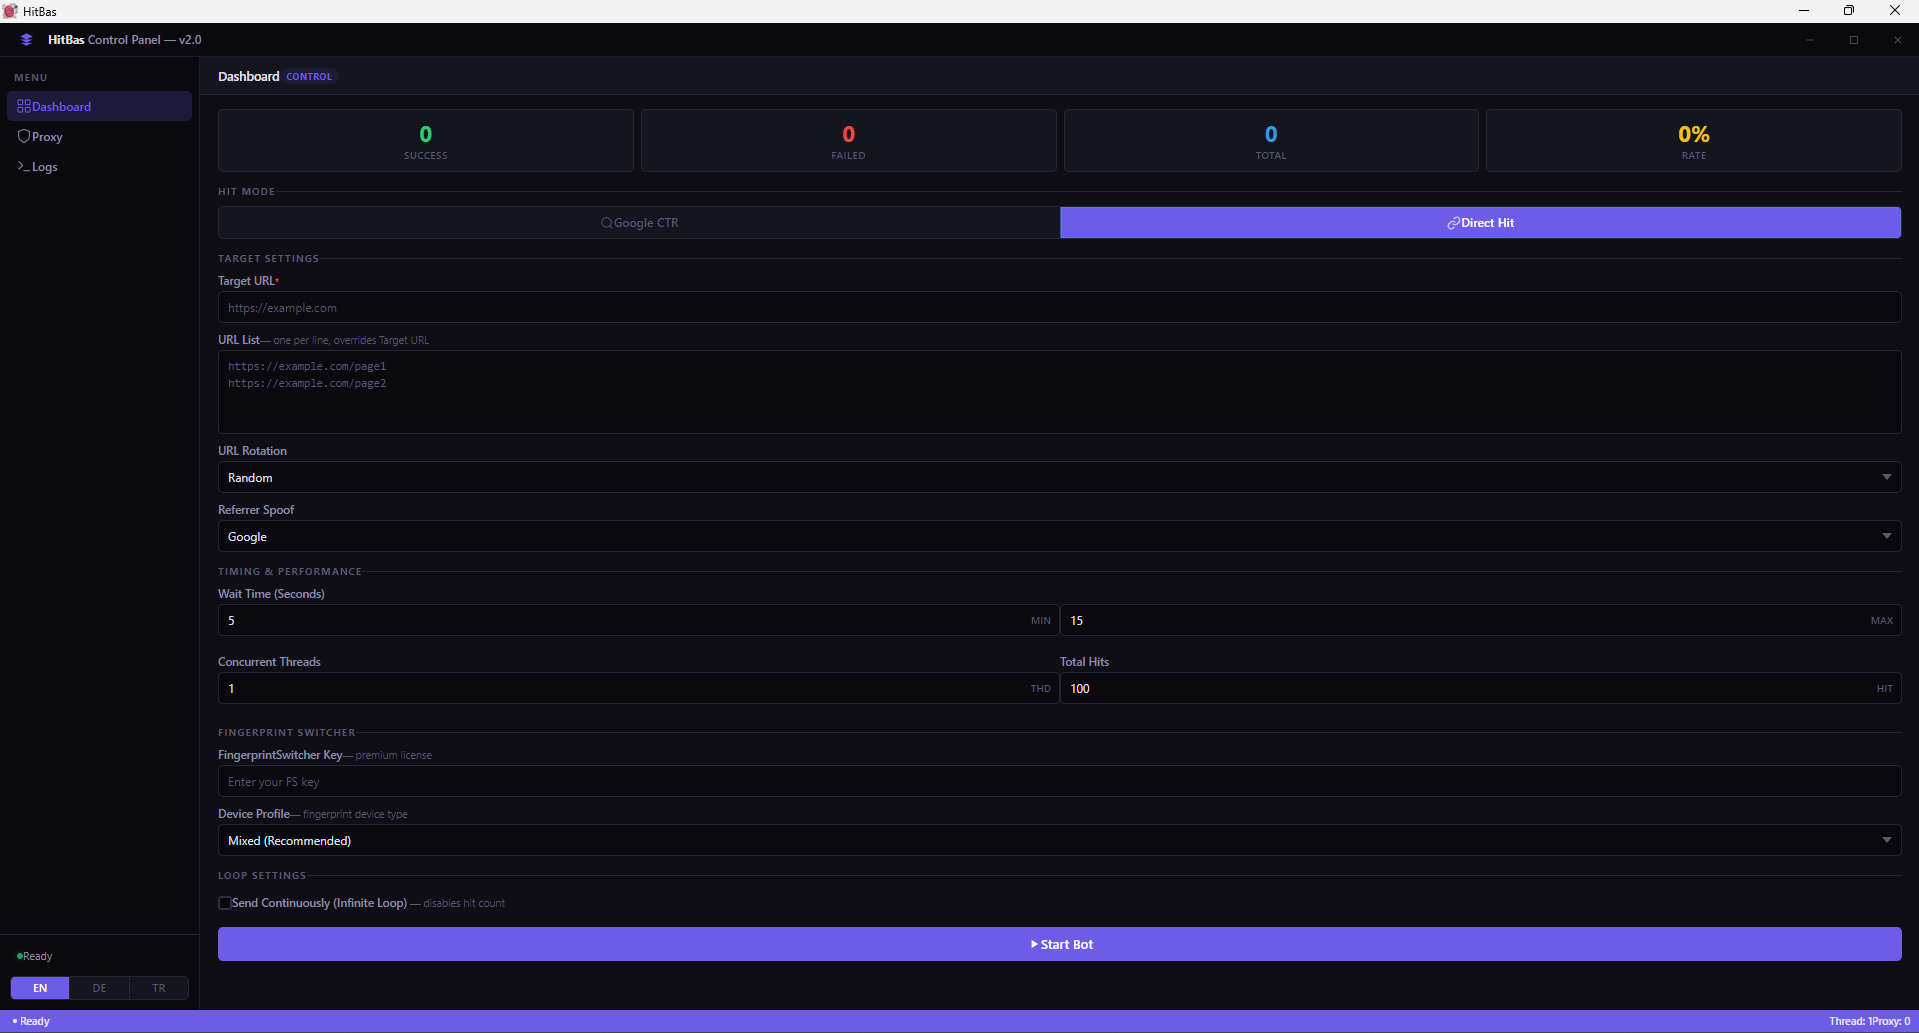
Task: Enable Send Continuously infinite loop
Action: coord(225,902)
